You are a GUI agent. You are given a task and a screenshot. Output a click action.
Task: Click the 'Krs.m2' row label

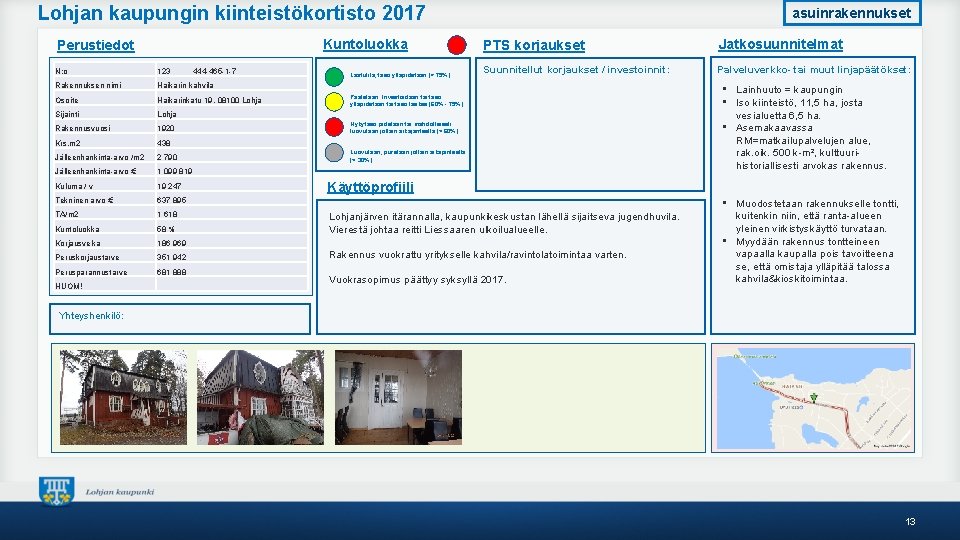[68, 143]
